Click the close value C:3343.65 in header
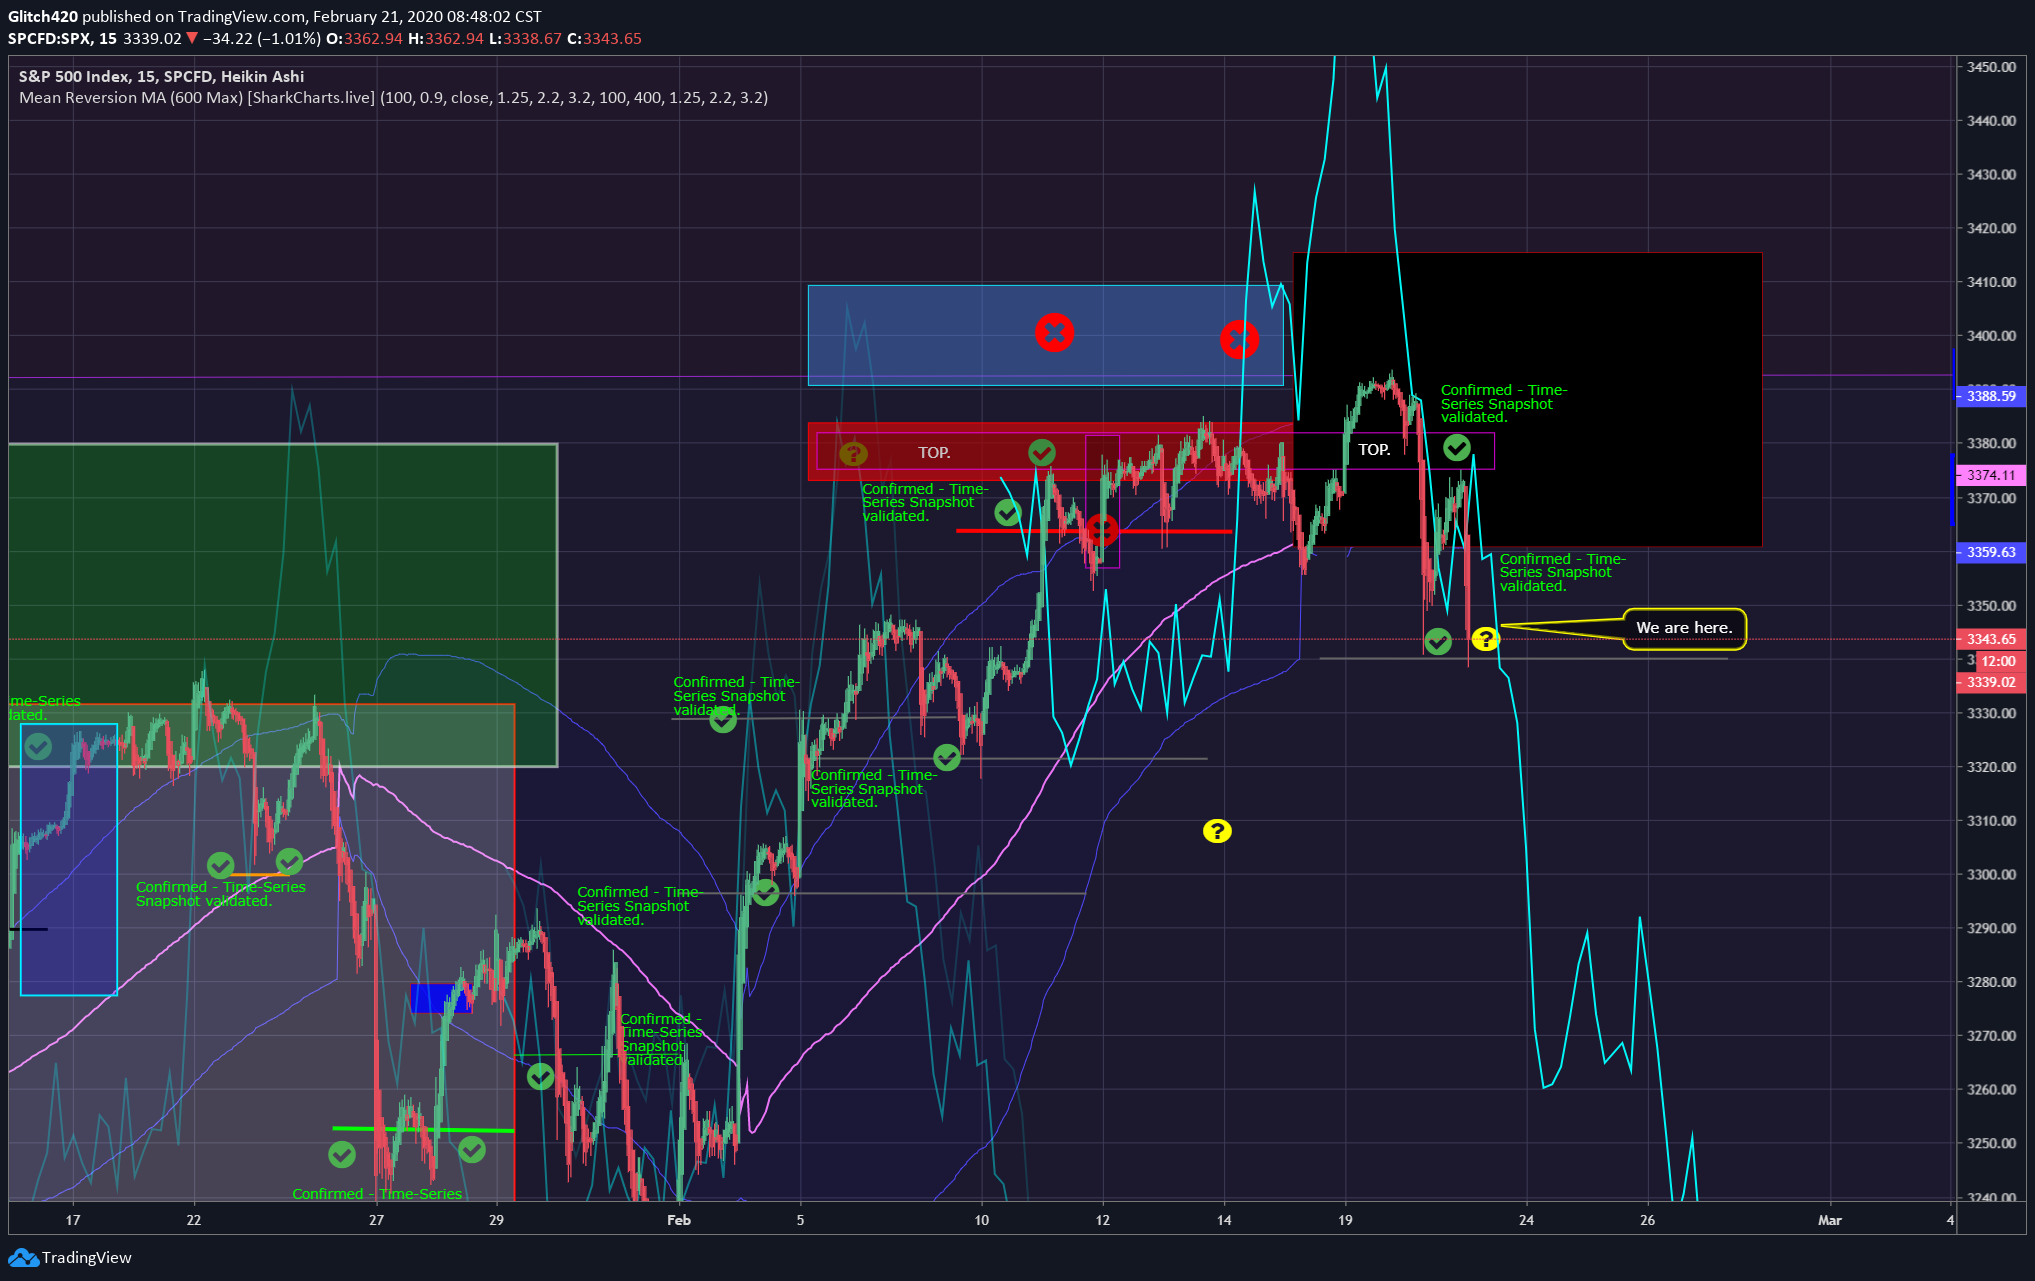This screenshot has width=2035, height=1281. pos(605,39)
